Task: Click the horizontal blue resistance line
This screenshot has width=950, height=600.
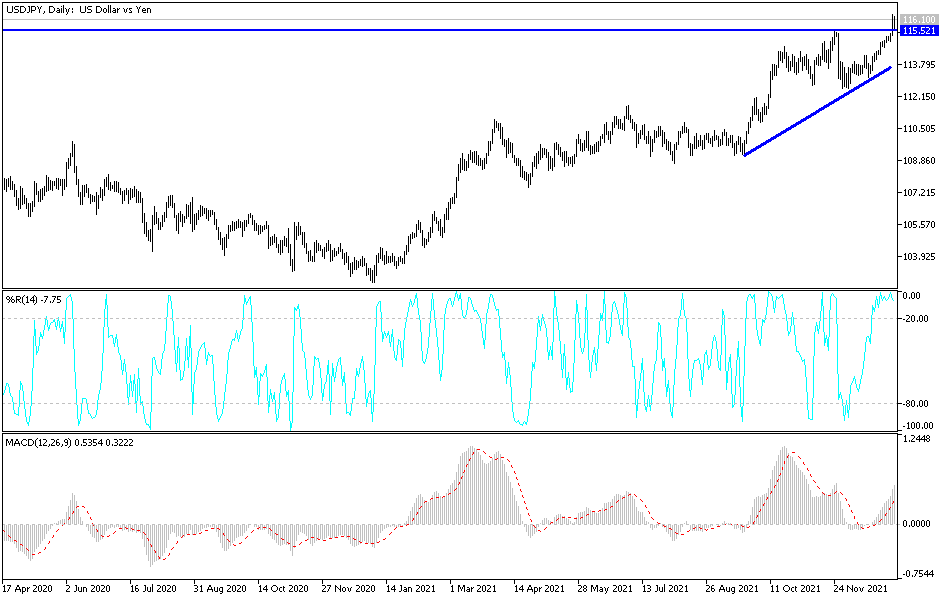Action: (400, 30)
